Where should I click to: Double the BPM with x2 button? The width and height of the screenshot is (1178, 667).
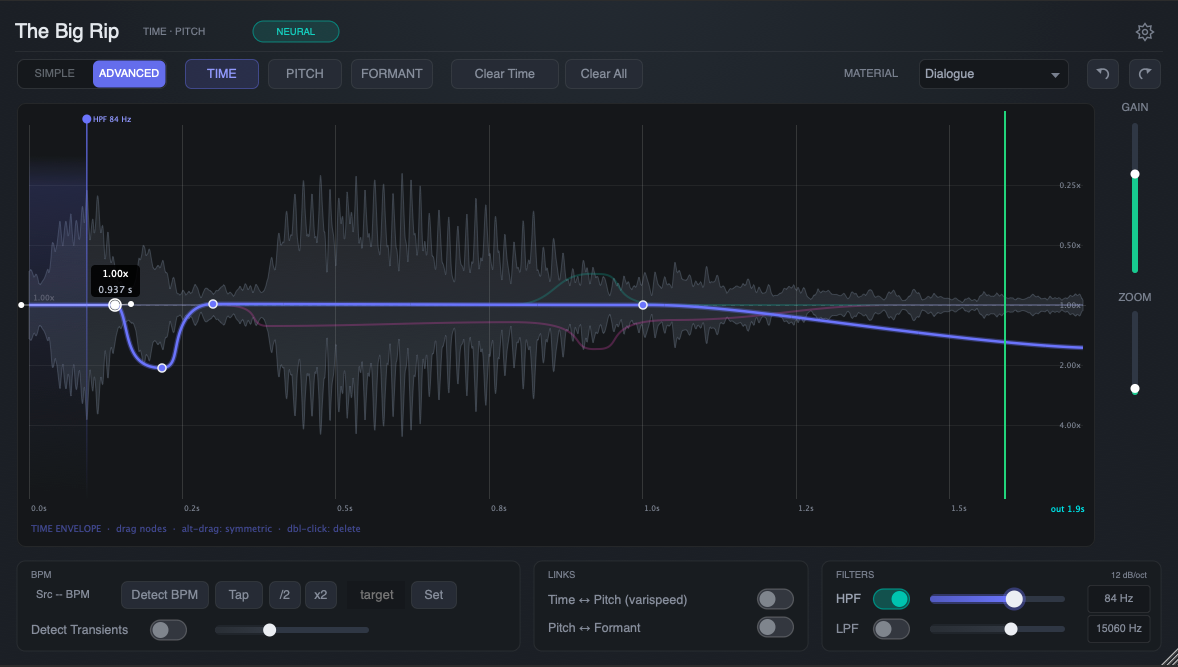[x=321, y=595]
